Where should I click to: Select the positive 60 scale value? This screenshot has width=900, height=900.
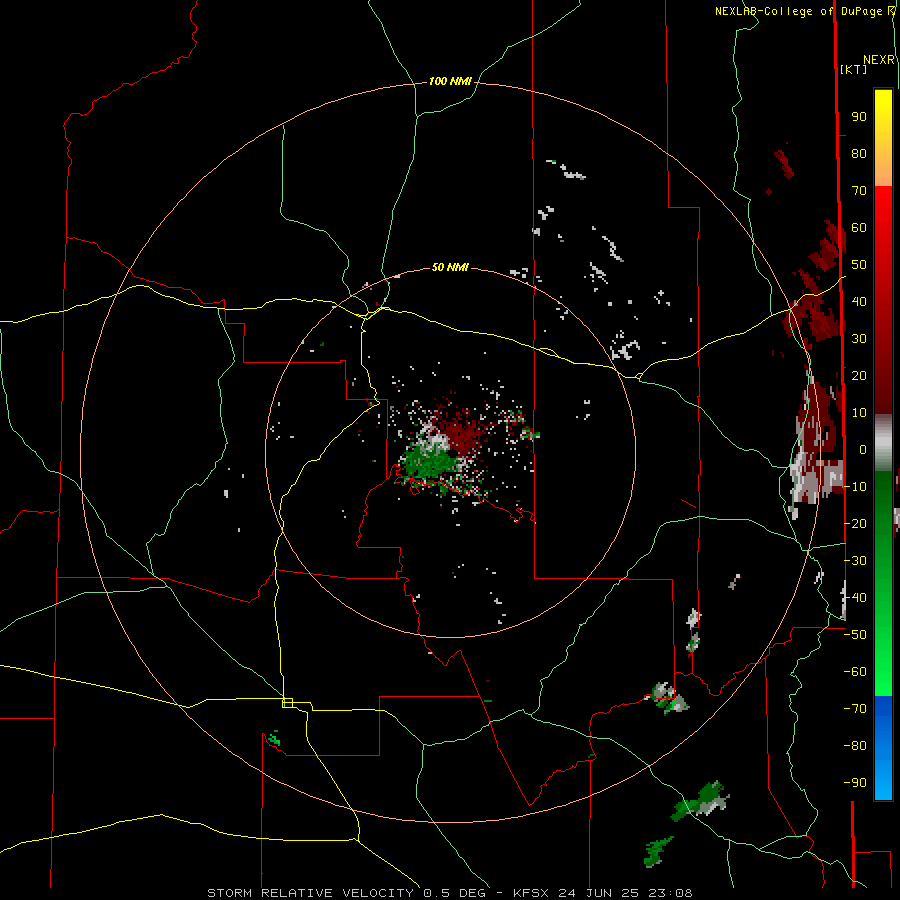859,228
